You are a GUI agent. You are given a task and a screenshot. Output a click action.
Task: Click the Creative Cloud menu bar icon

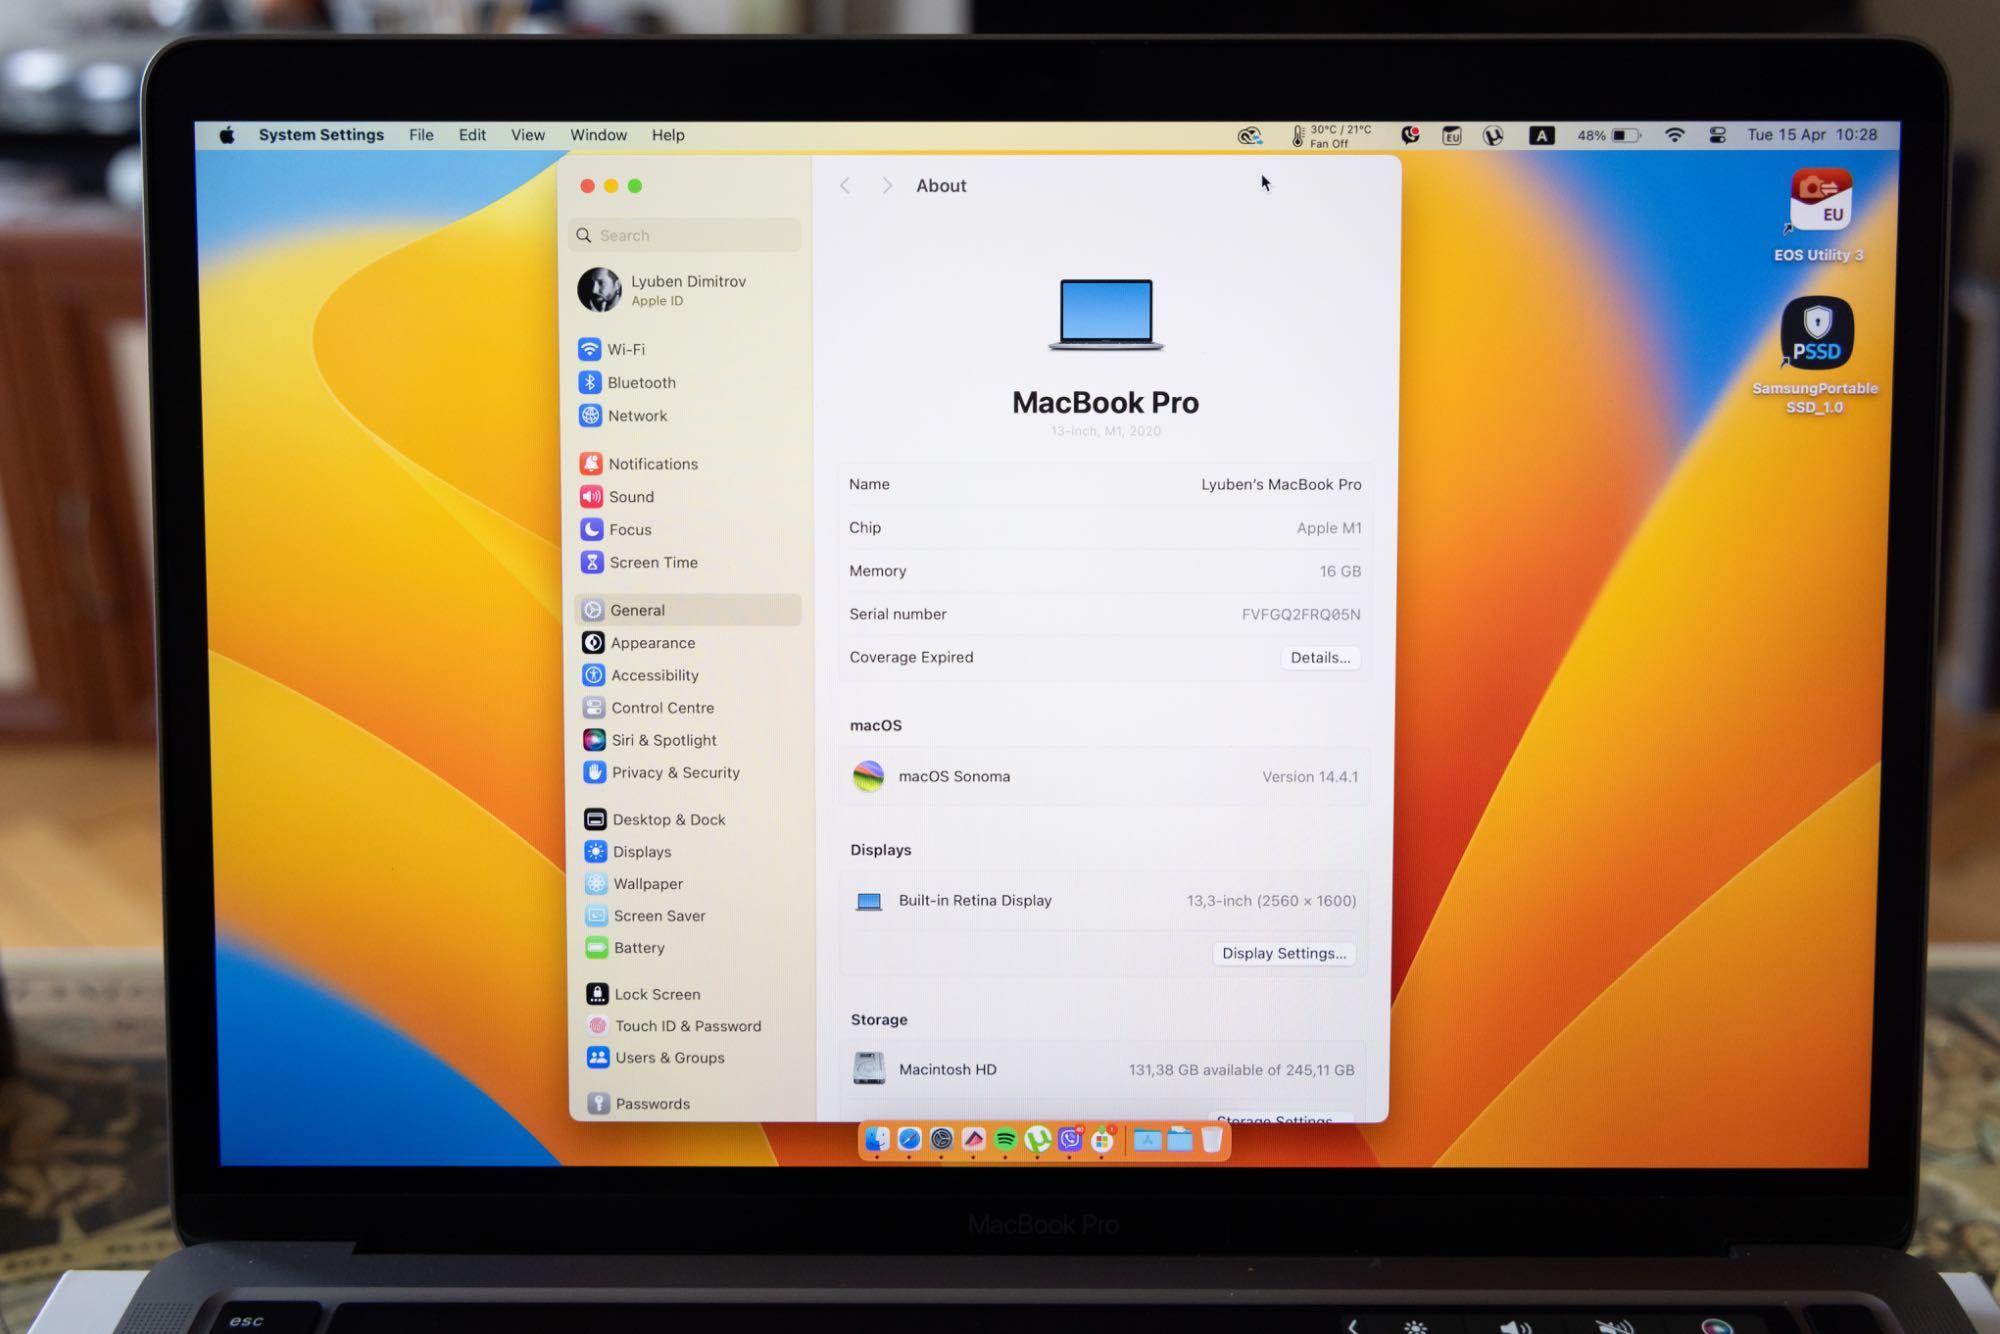tap(1249, 136)
